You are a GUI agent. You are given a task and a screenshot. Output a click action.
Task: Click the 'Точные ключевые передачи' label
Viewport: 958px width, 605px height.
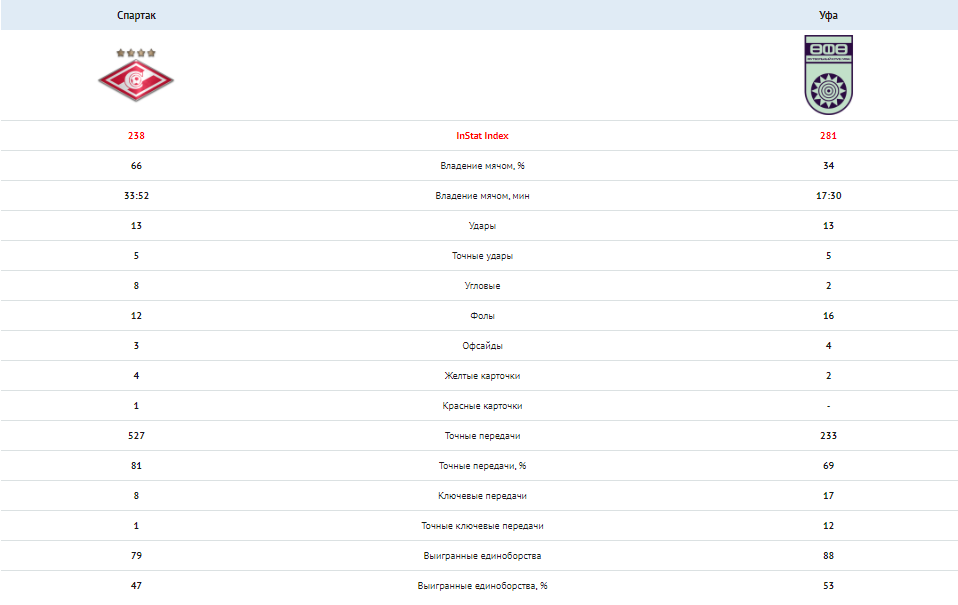point(482,525)
